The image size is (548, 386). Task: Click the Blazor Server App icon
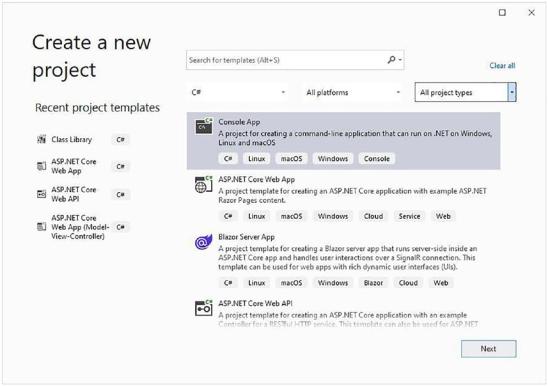(204, 242)
